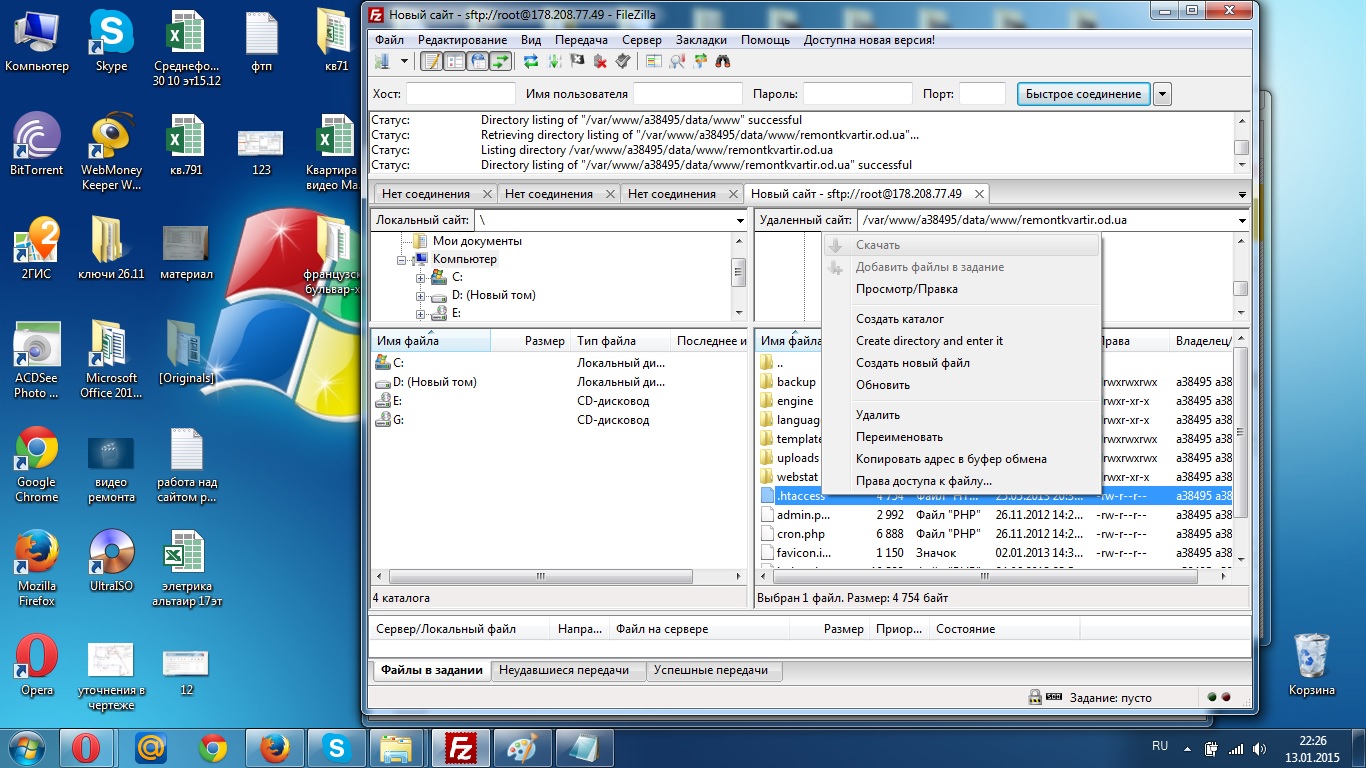This screenshot has width=1366, height=768.
Task: Click the "Хост" input field
Action: [459, 94]
